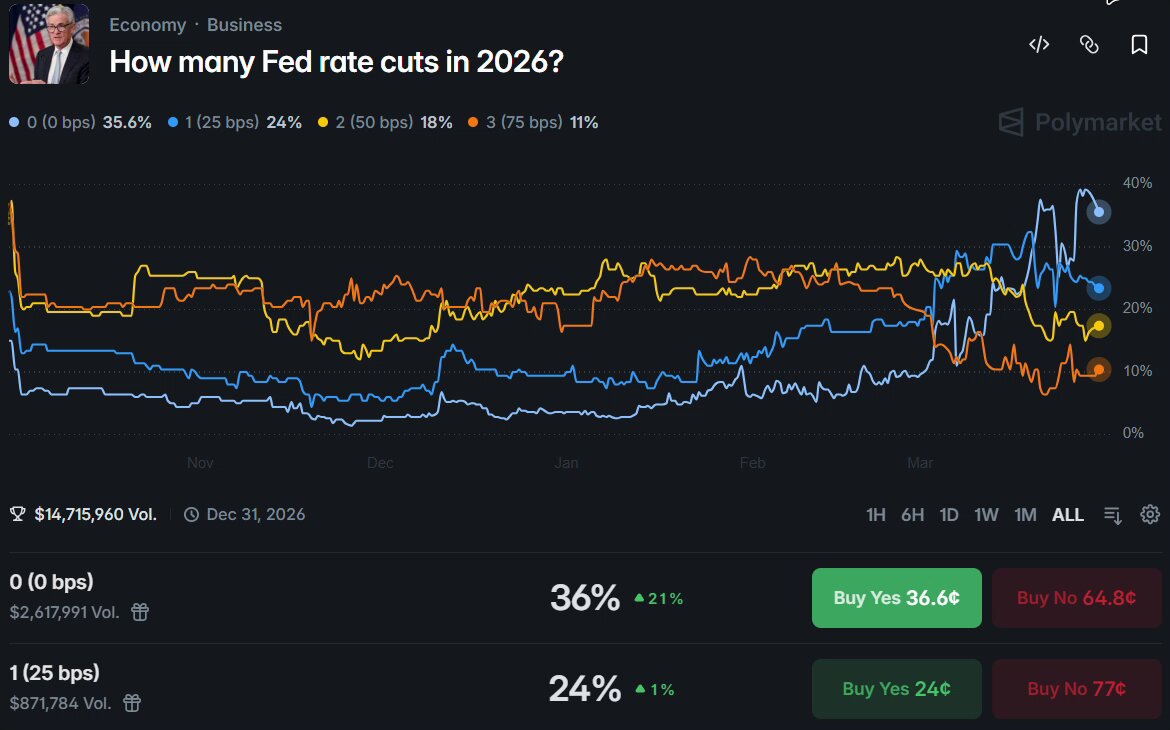
Task: Click the orange 3 (75 bps) legend dot
Action: click(x=473, y=122)
